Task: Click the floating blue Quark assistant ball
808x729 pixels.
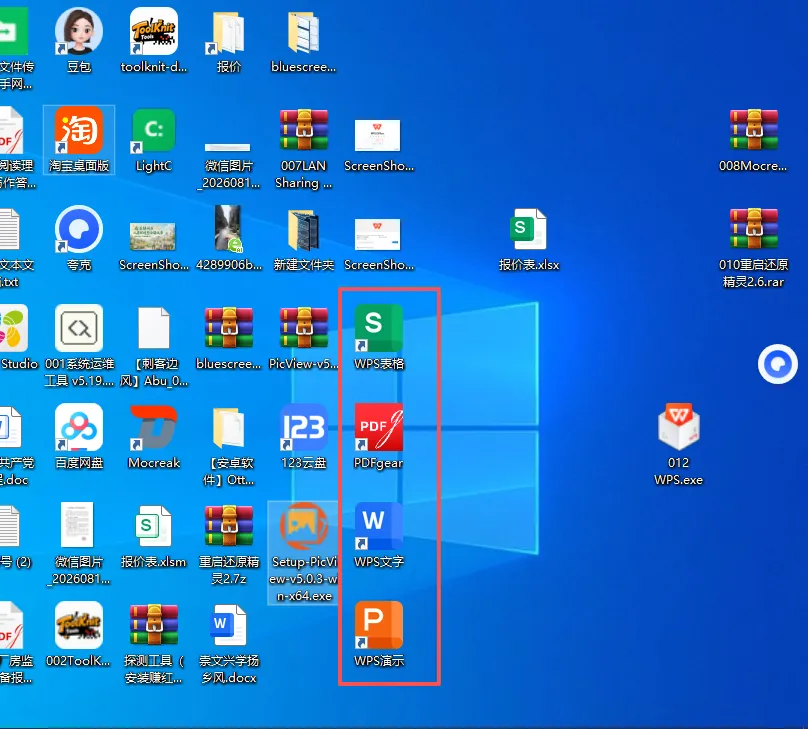Action: (778, 364)
